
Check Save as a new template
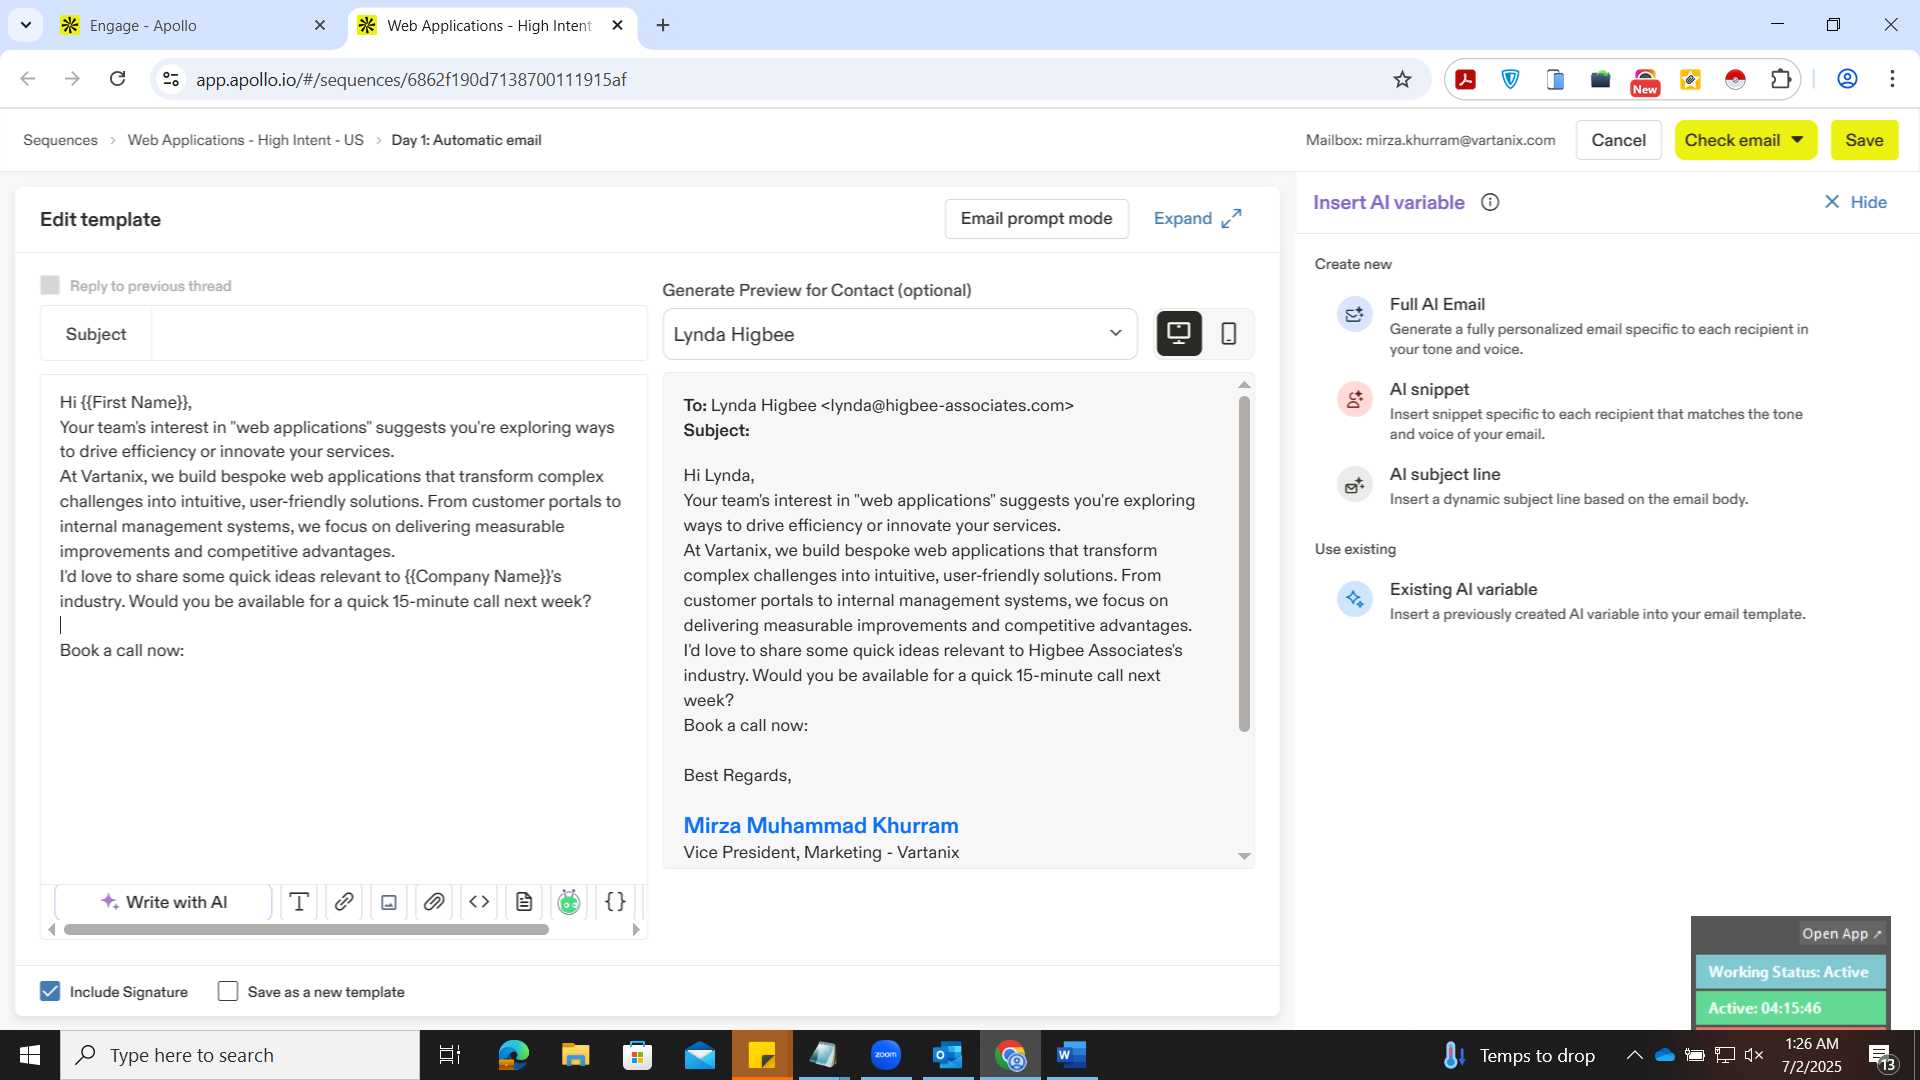(228, 991)
